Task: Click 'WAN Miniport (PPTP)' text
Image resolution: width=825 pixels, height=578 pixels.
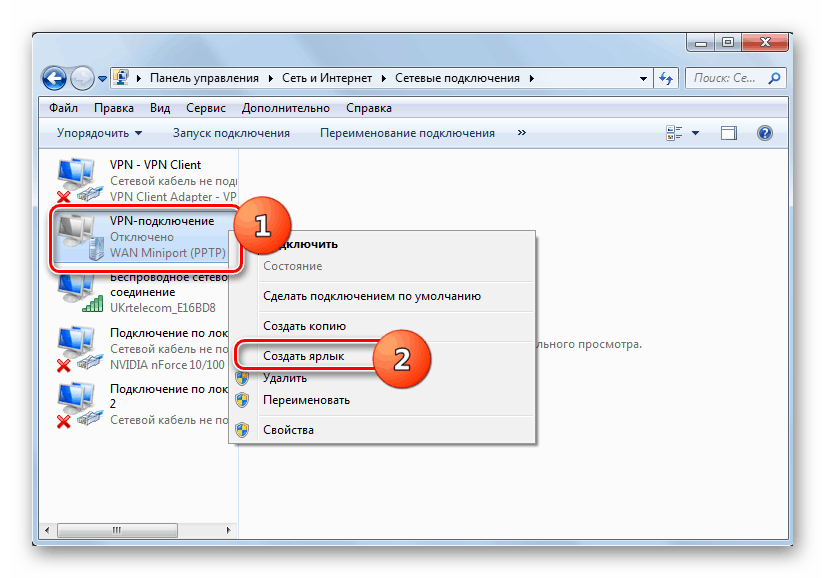Action: (x=167, y=253)
